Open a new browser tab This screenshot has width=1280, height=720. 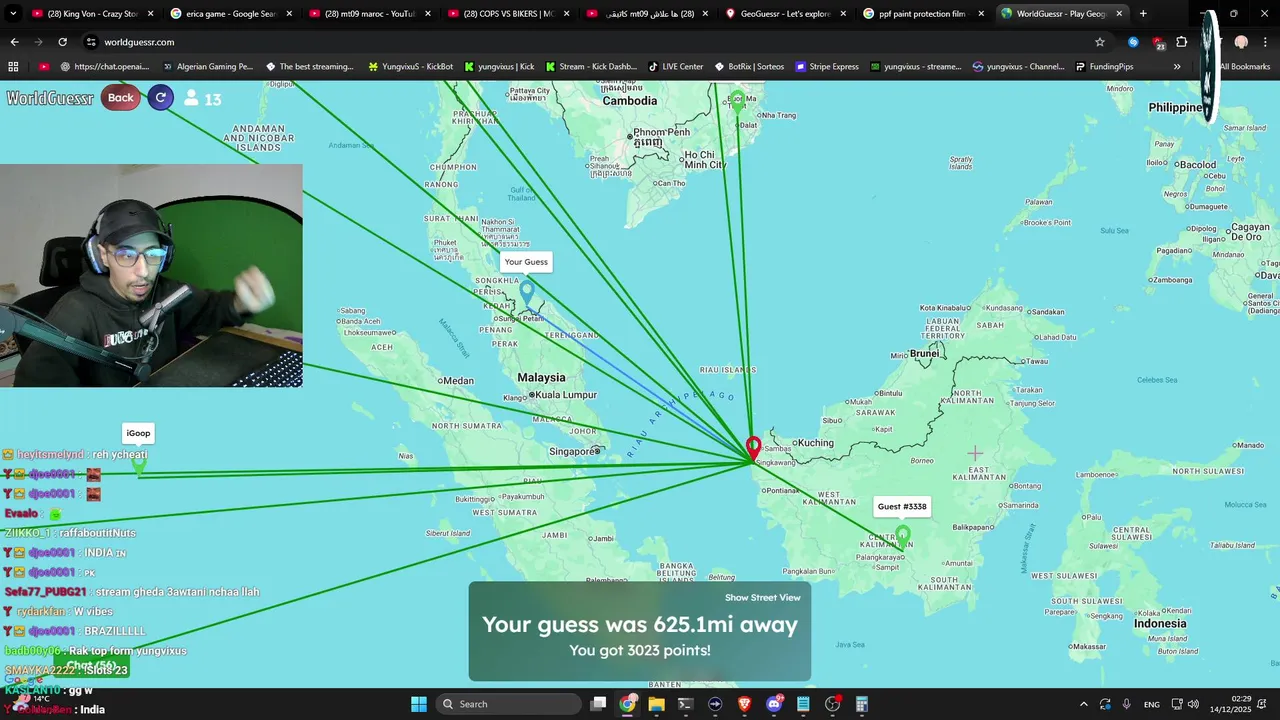click(x=1143, y=14)
